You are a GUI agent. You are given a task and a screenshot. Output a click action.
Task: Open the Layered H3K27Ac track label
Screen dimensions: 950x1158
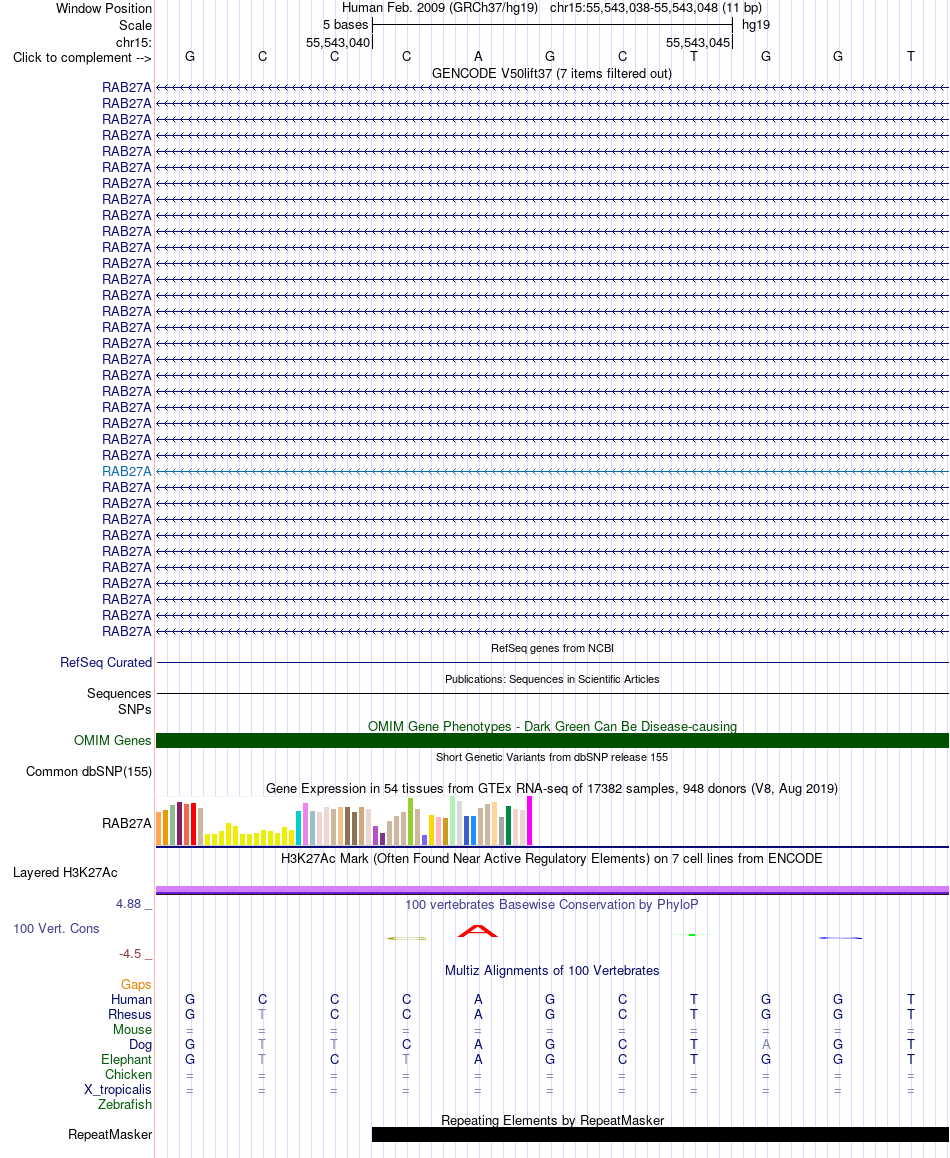coord(65,872)
